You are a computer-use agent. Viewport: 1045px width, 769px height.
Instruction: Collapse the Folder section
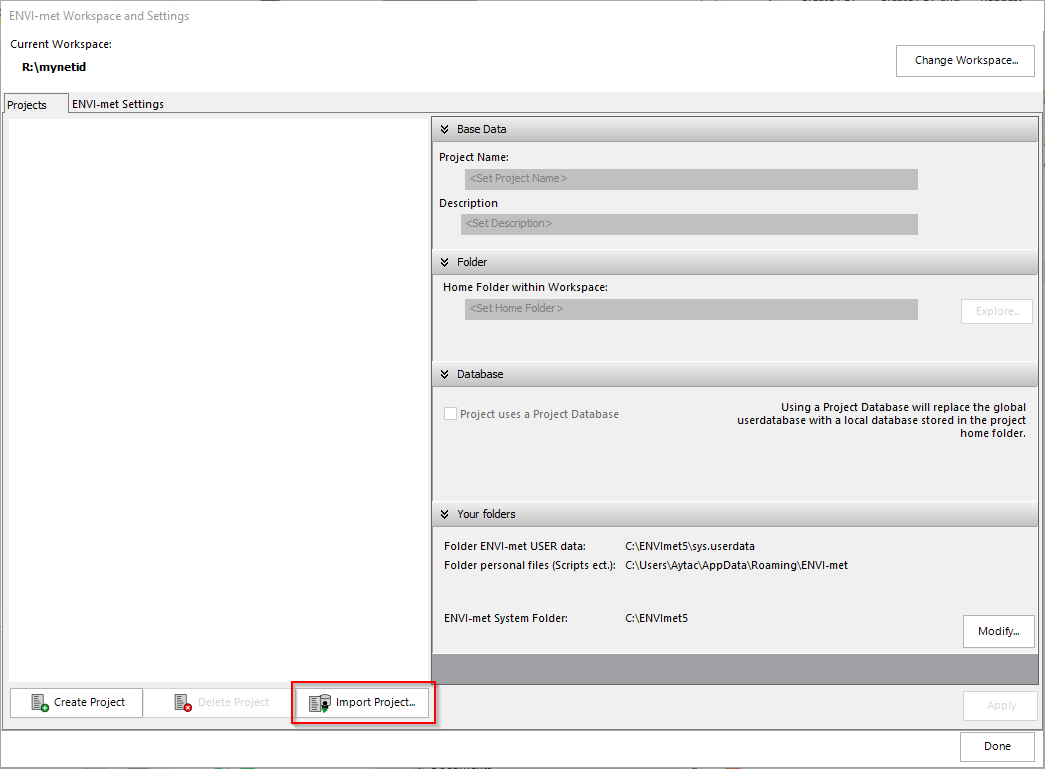pyautogui.click(x=444, y=262)
